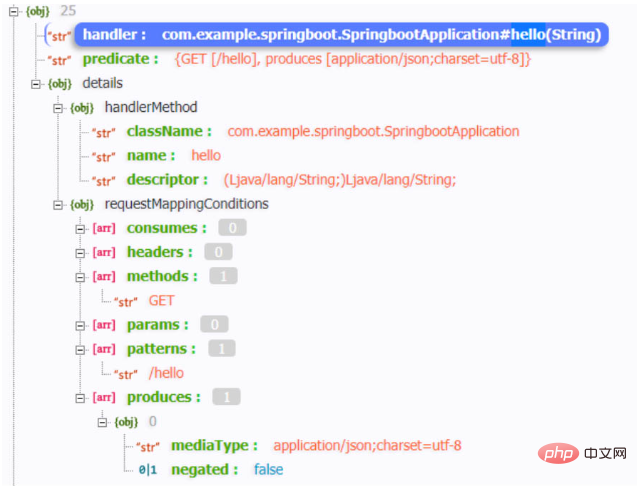Select the GET string value
The width and height of the screenshot is (637, 486).
click(x=161, y=301)
